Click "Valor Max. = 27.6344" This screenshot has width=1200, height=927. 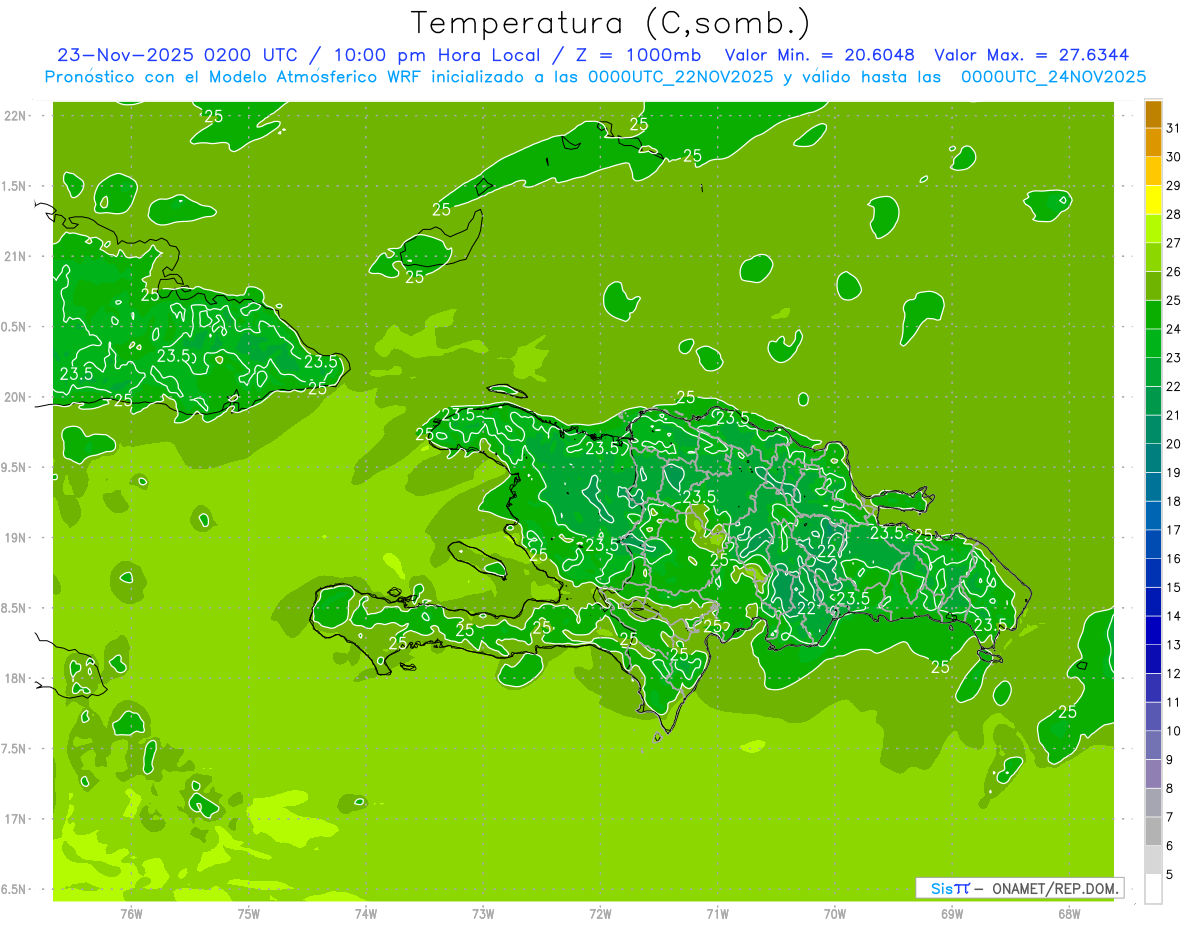(x=1031, y=55)
